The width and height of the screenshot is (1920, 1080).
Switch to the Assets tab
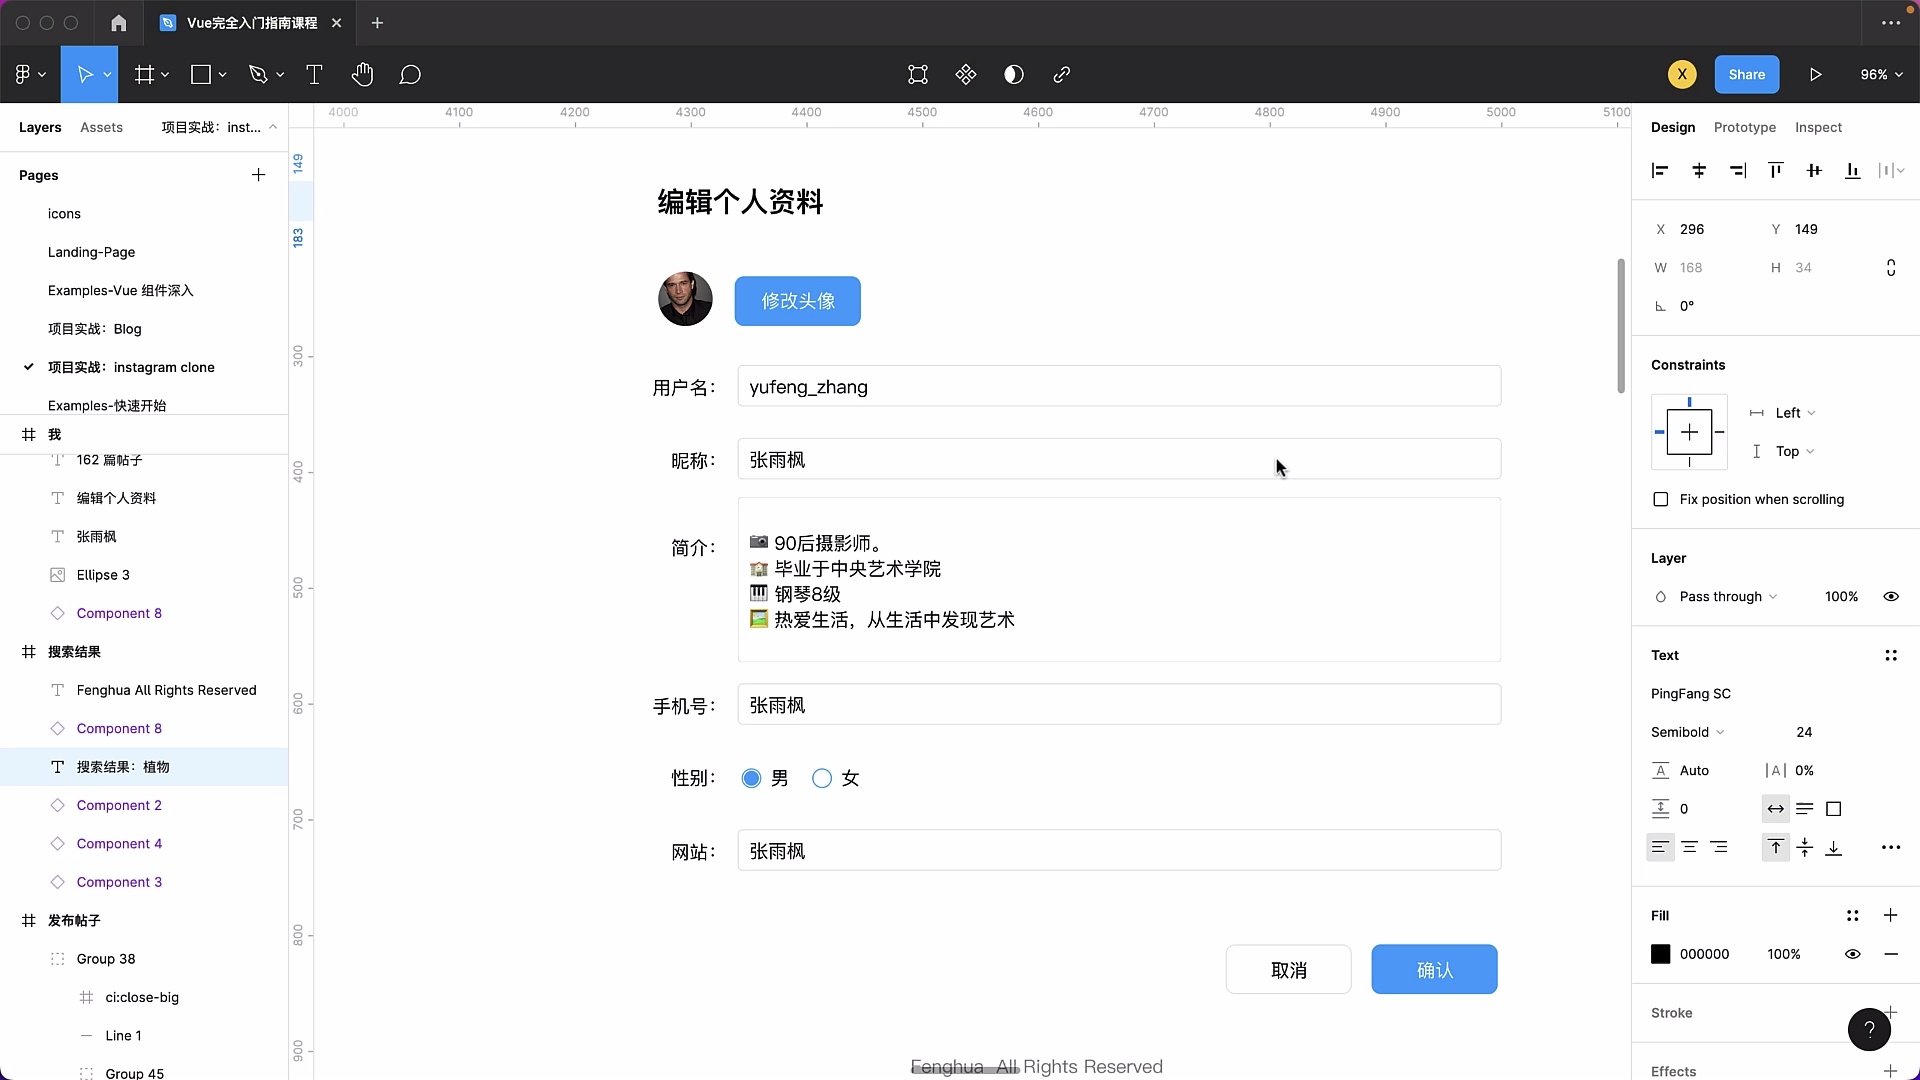101,127
